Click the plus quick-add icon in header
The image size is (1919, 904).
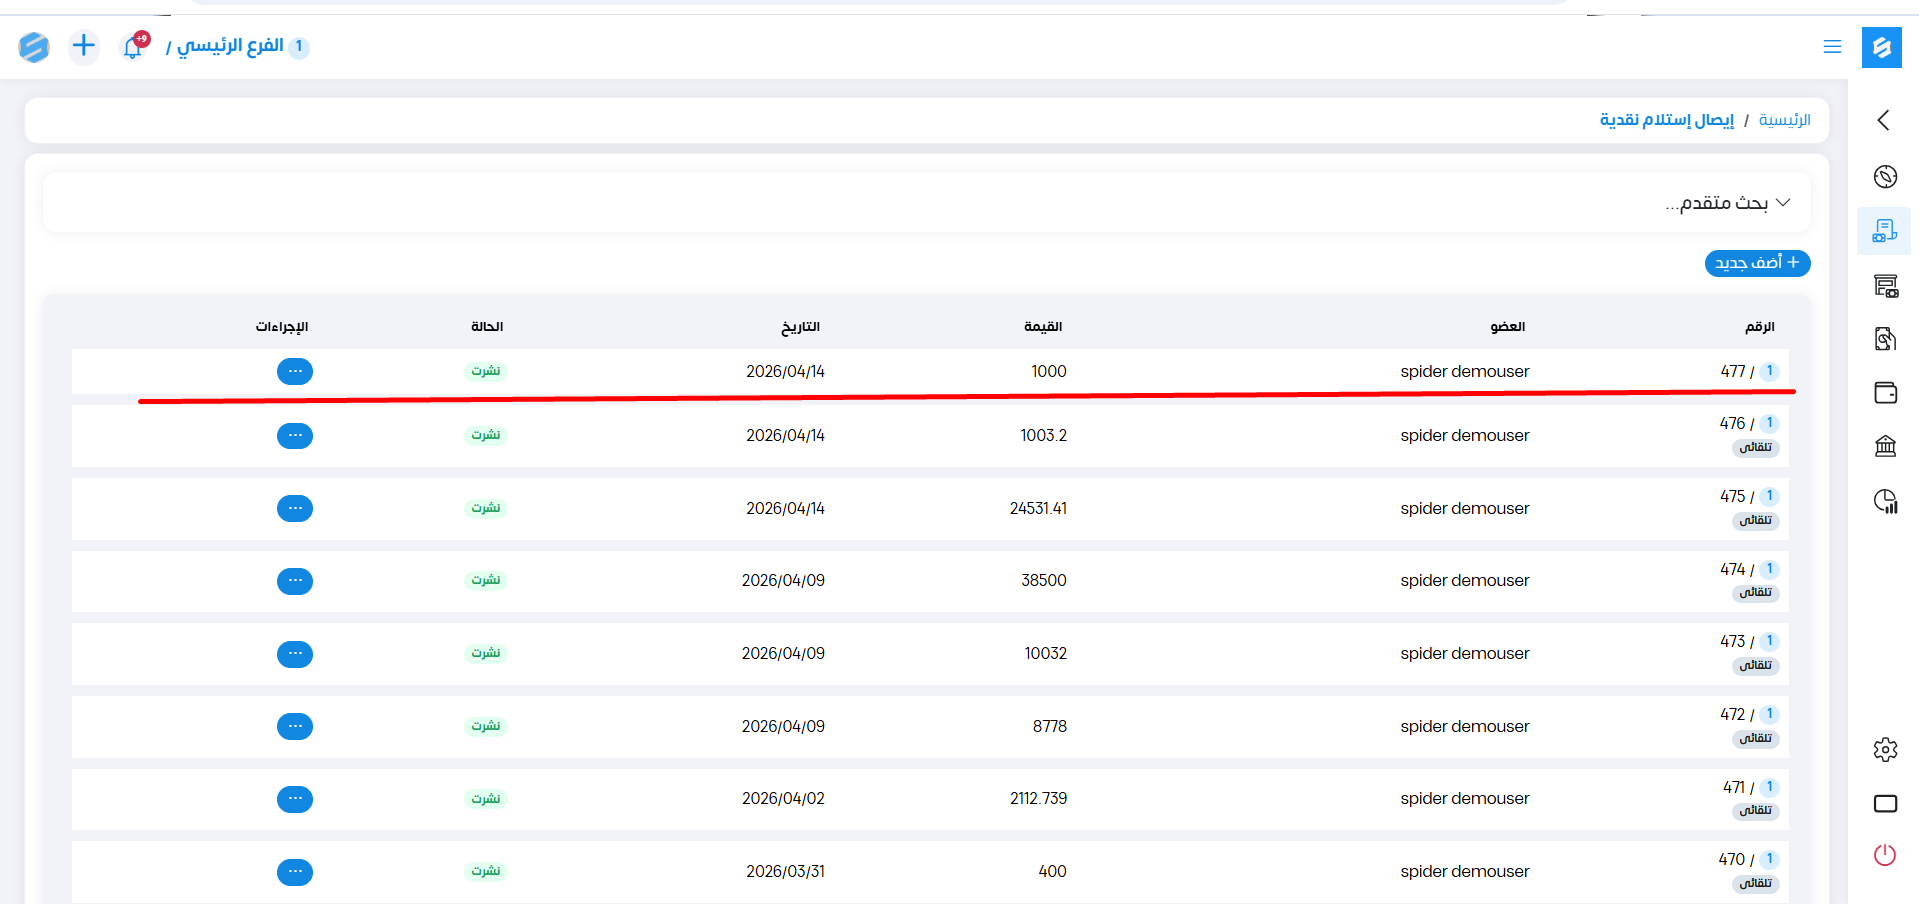tap(84, 46)
